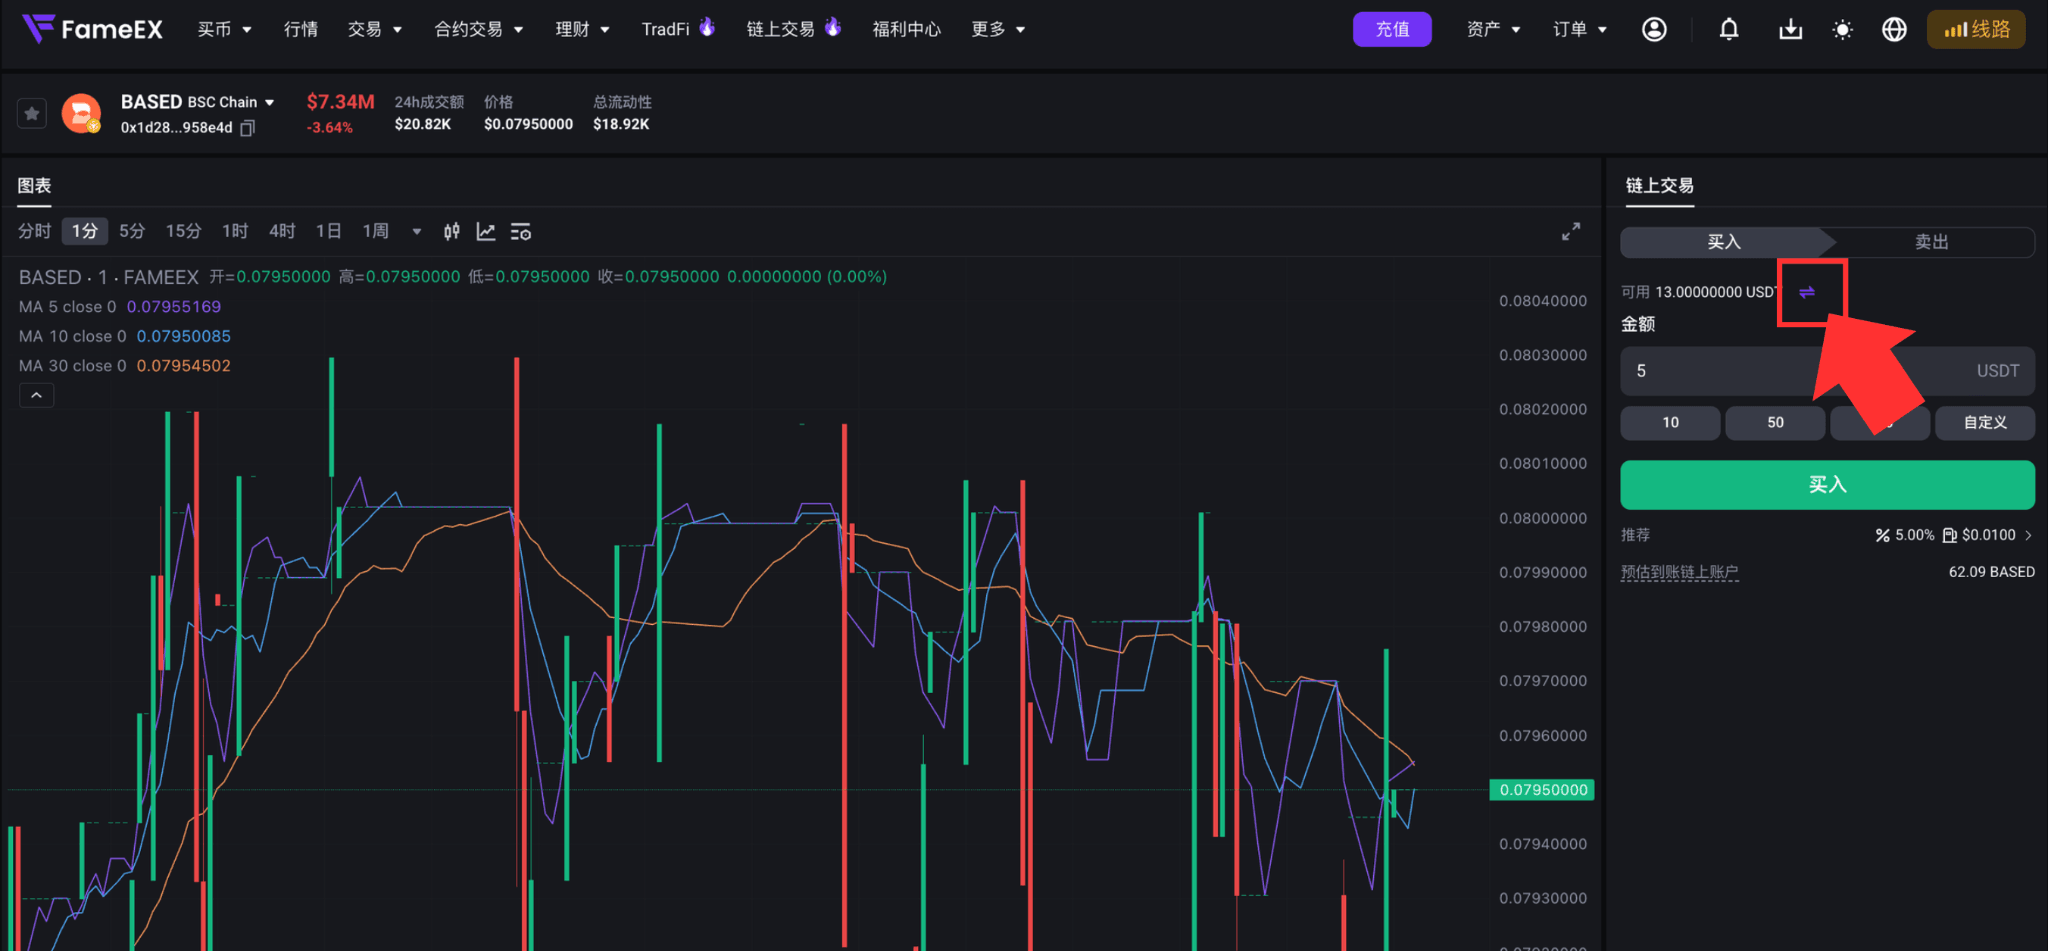The width and height of the screenshot is (2048, 951).
Task: Open the 订单 dropdown
Action: pyautogui.click(x=1580, y=30)
